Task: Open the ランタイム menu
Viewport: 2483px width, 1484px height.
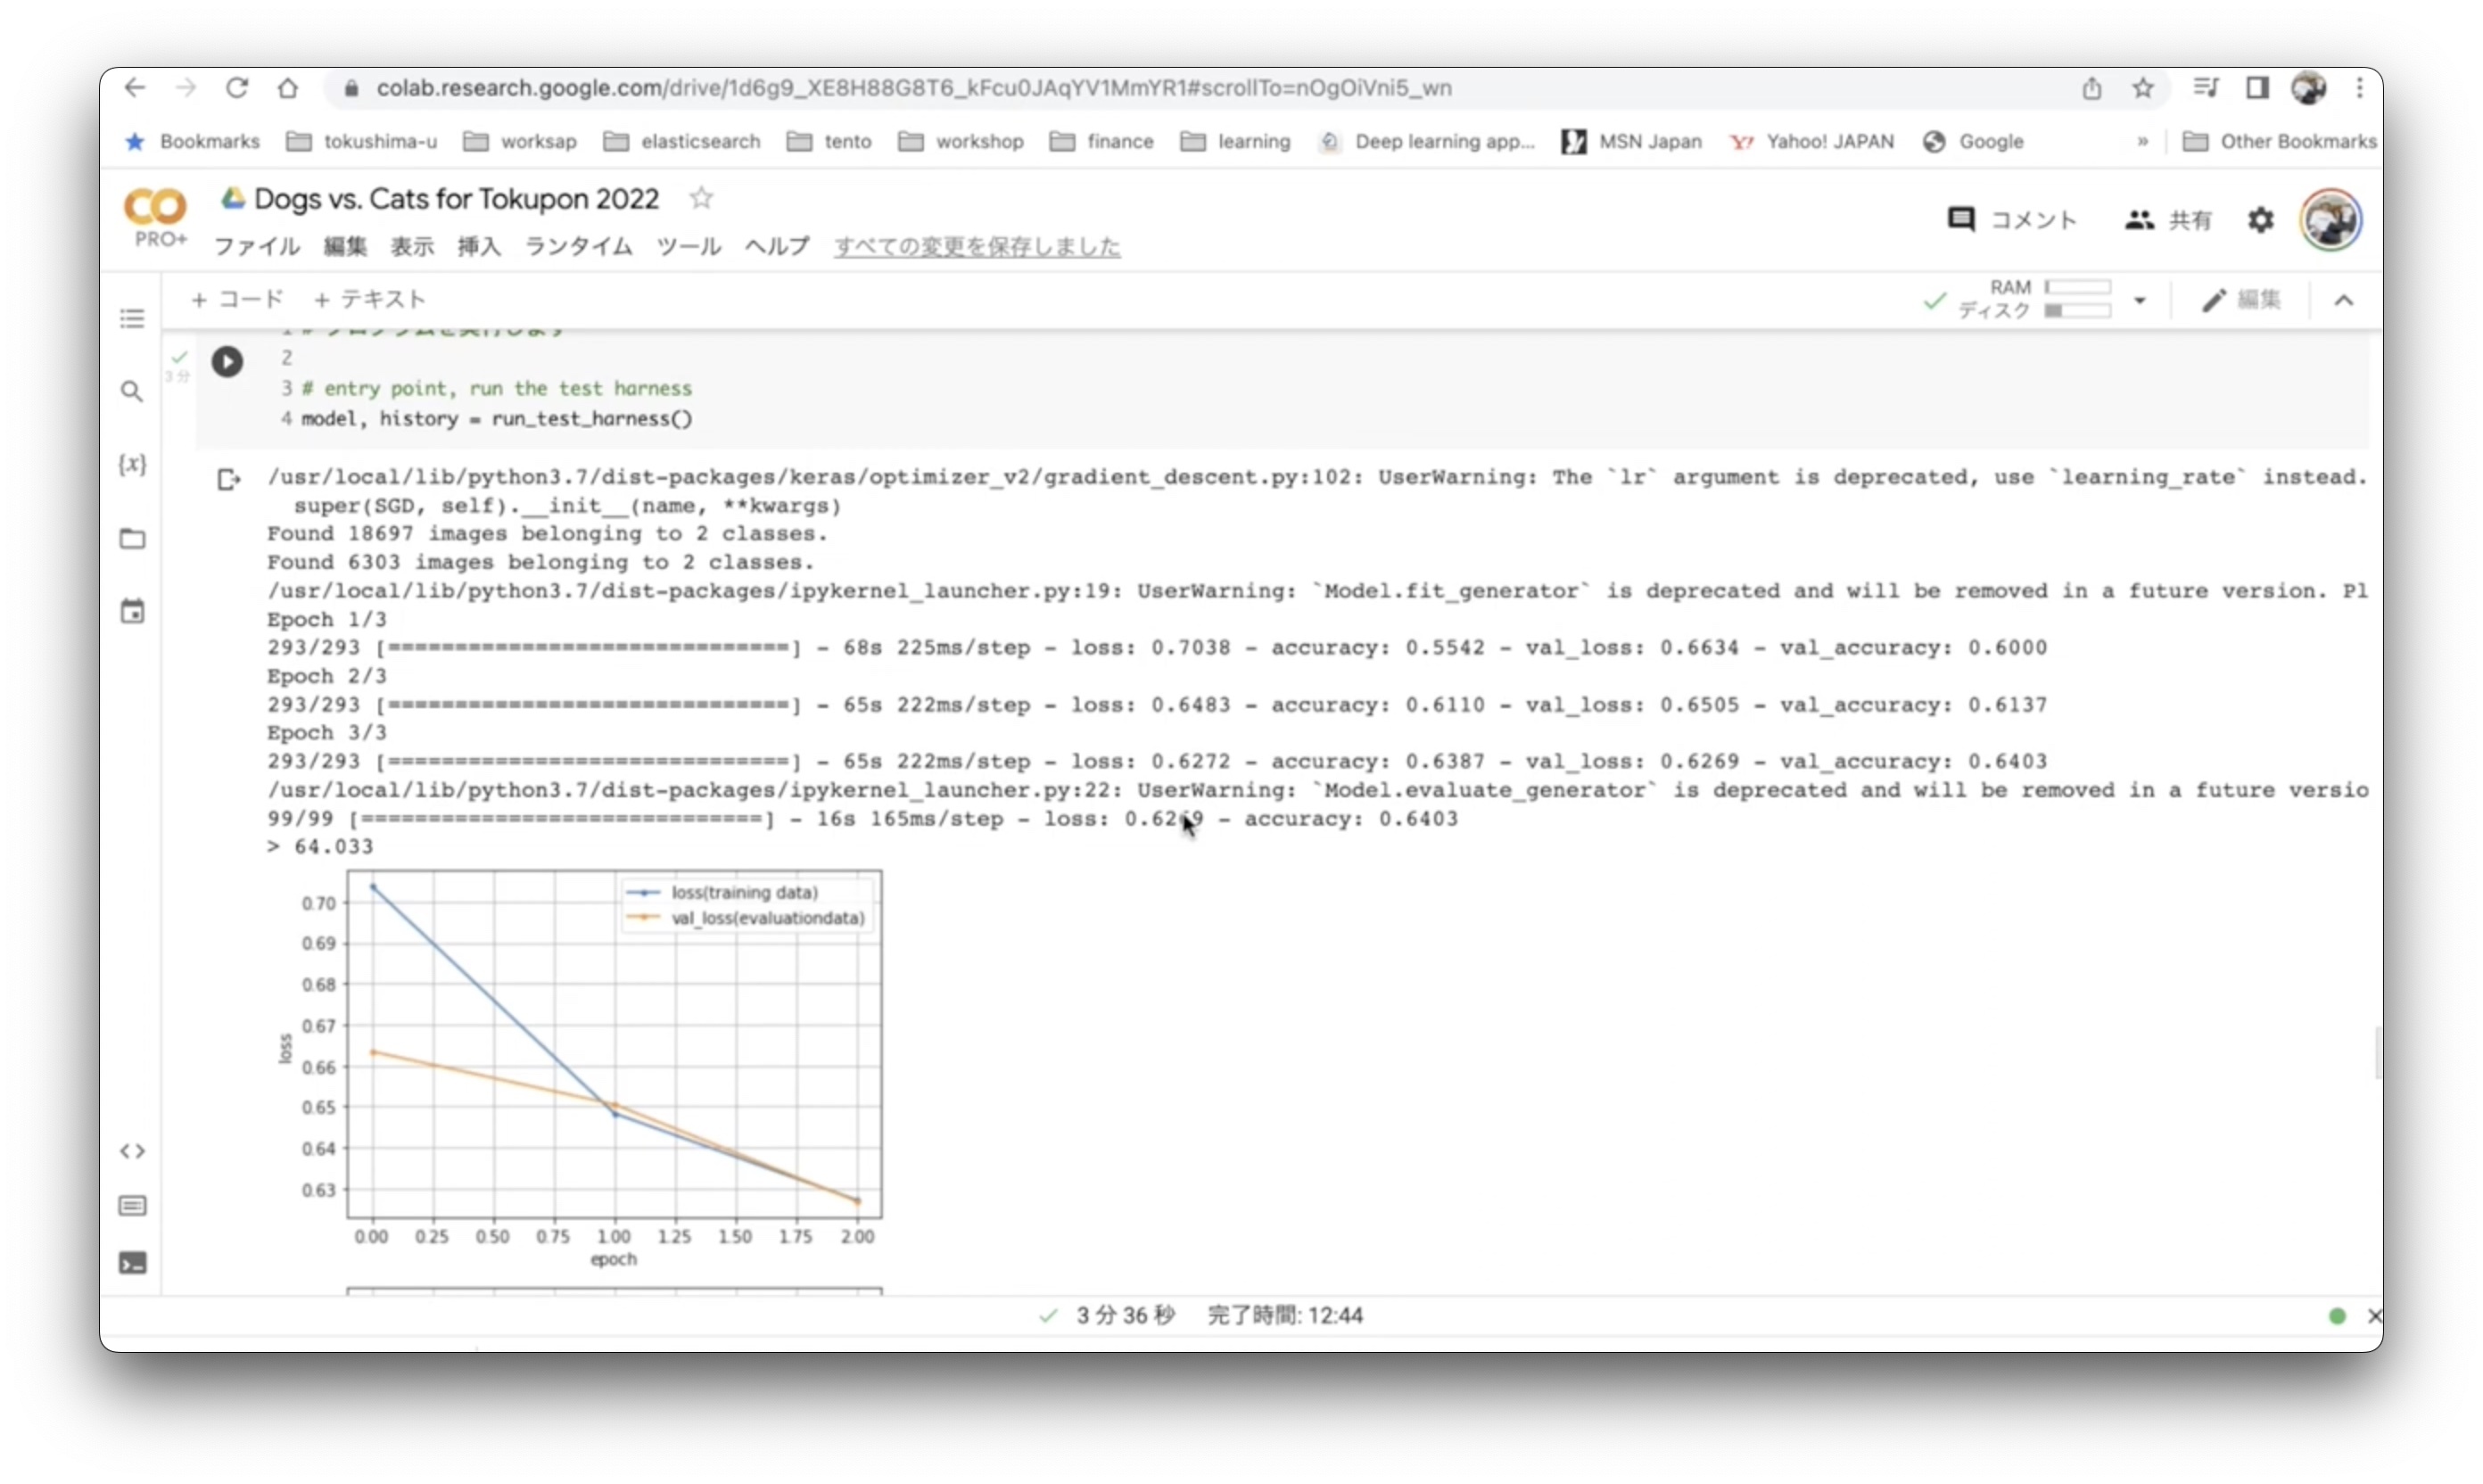Action: [579, 247]
